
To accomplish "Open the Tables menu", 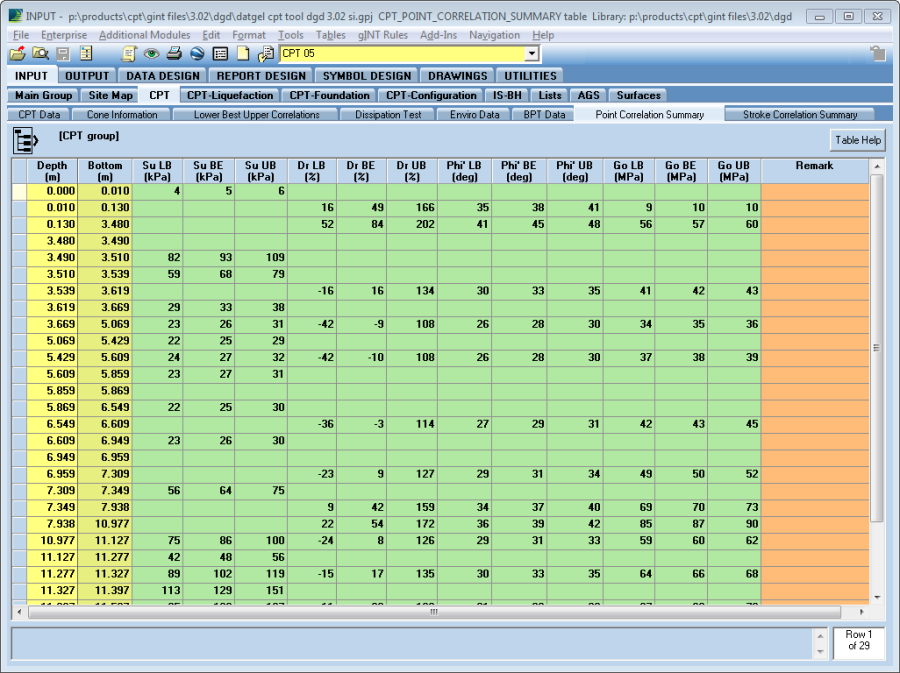I will tap(330, 35).
